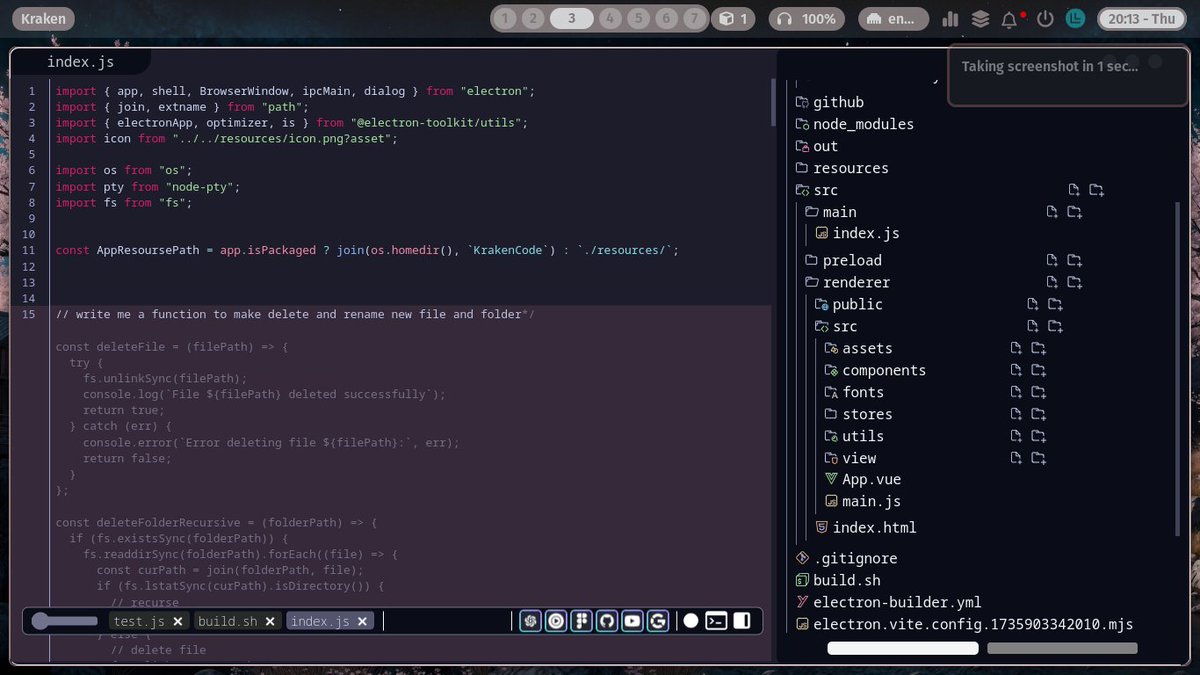The height and width of the screenshot is (675, 1200).
Task: Add new folder inside public folder
Action: click(1055, 304)
